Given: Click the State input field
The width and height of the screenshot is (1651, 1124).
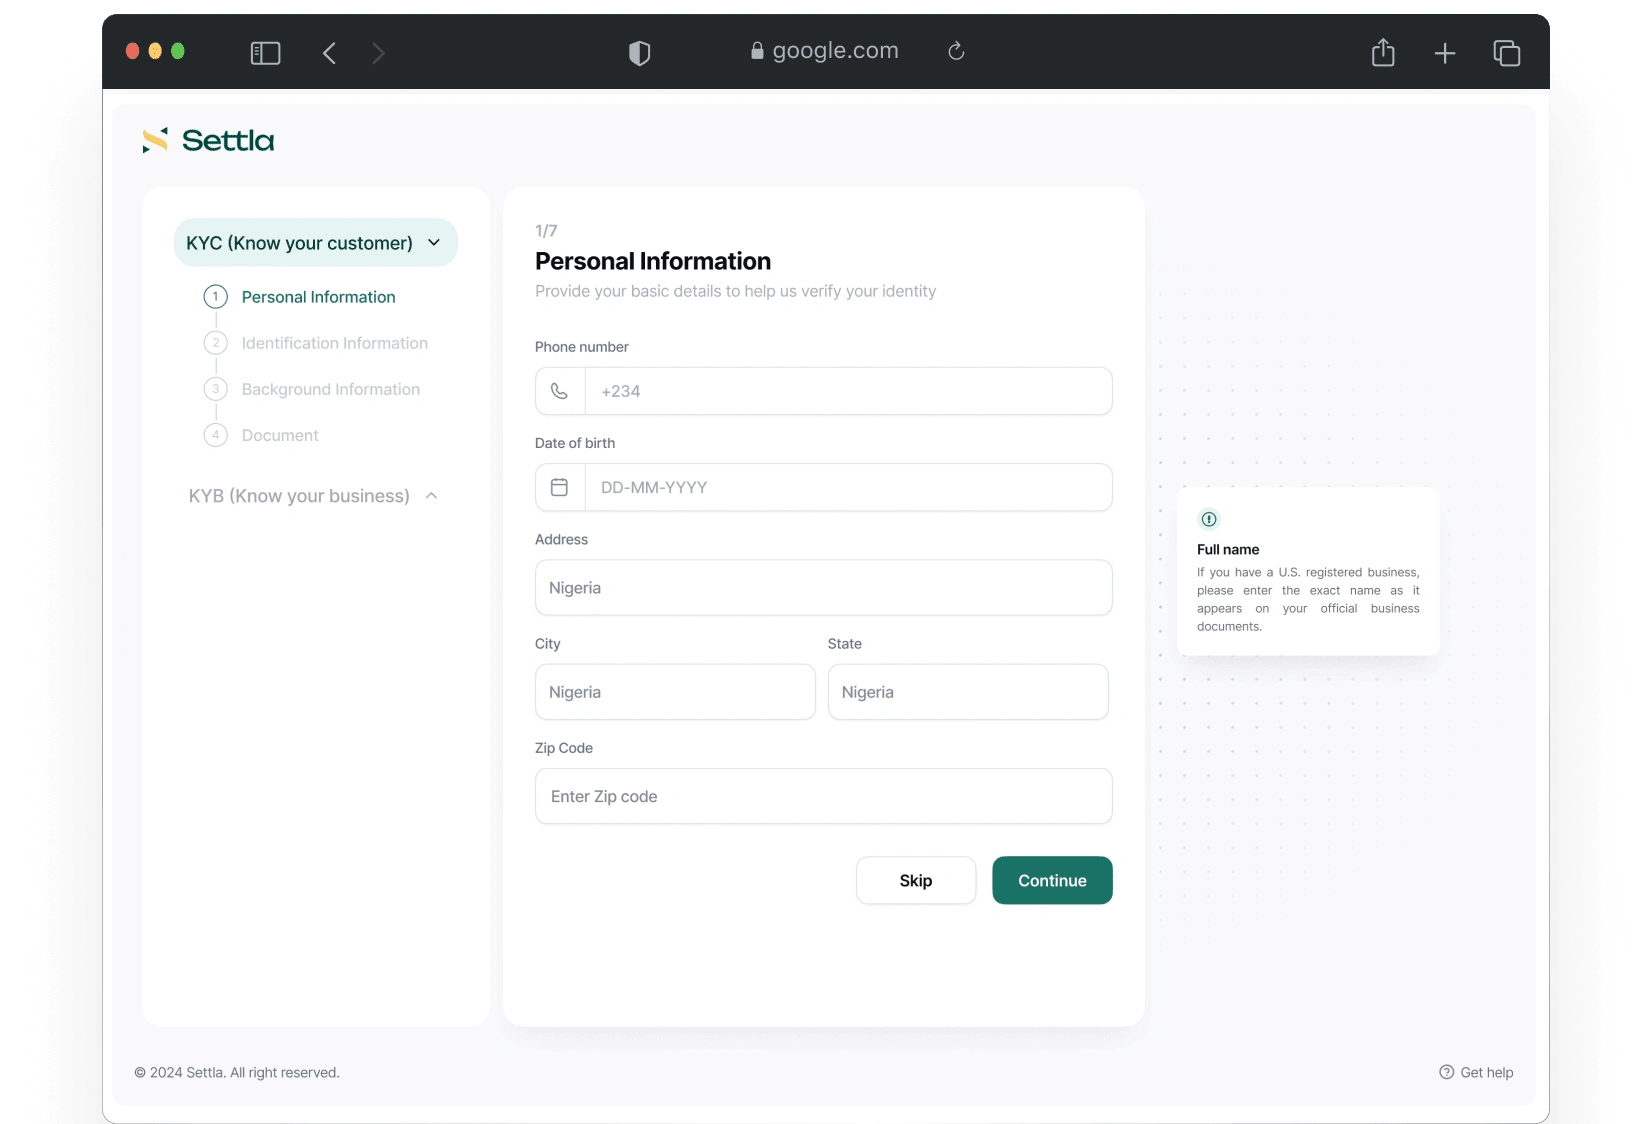Looking at the screenshot, I should (x=968, y=692).
